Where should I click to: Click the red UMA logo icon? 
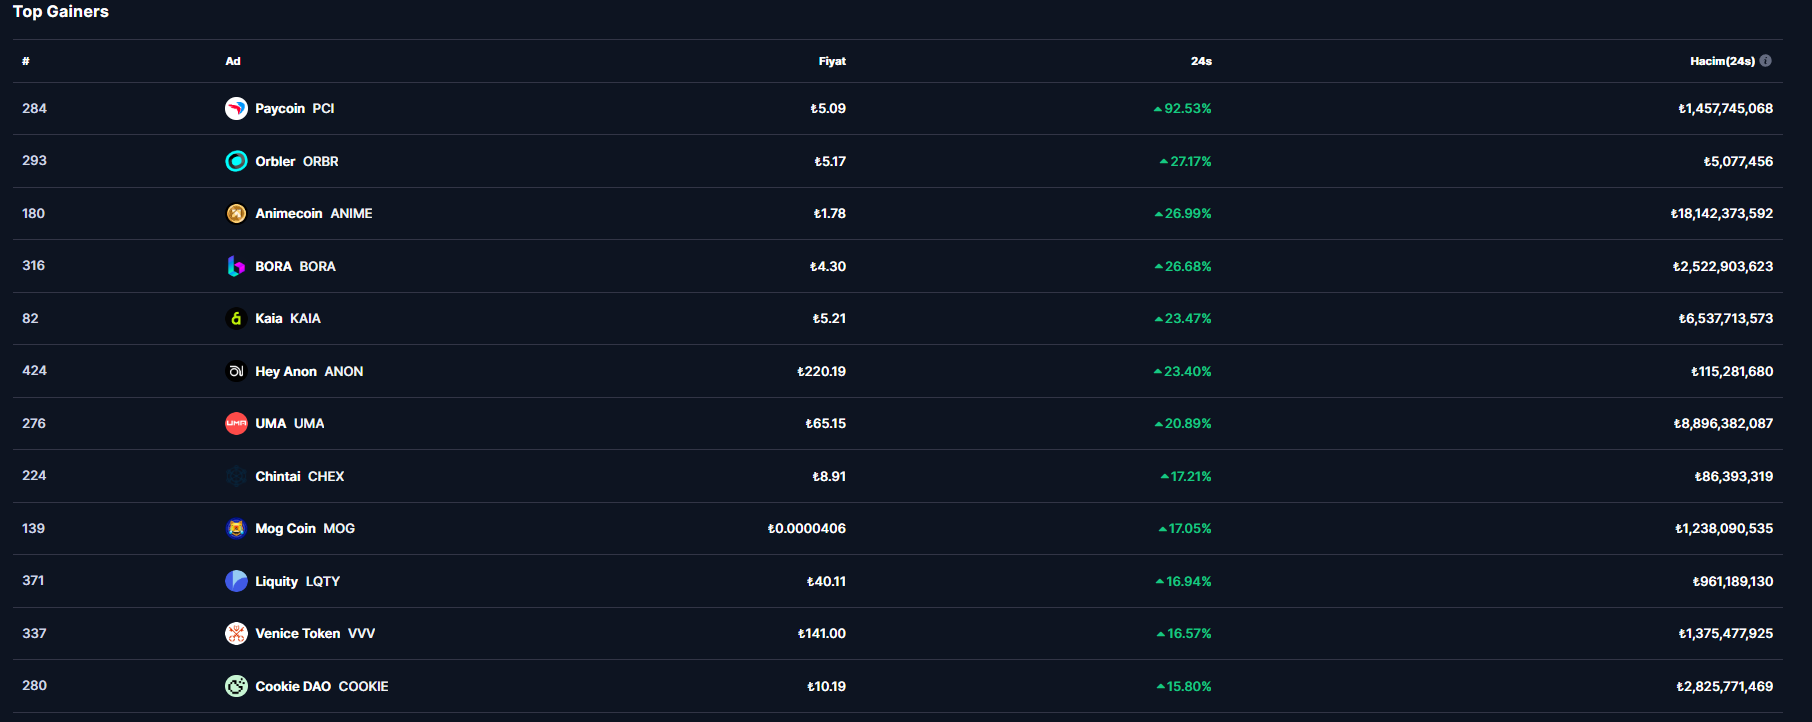(x=236, y=423)
